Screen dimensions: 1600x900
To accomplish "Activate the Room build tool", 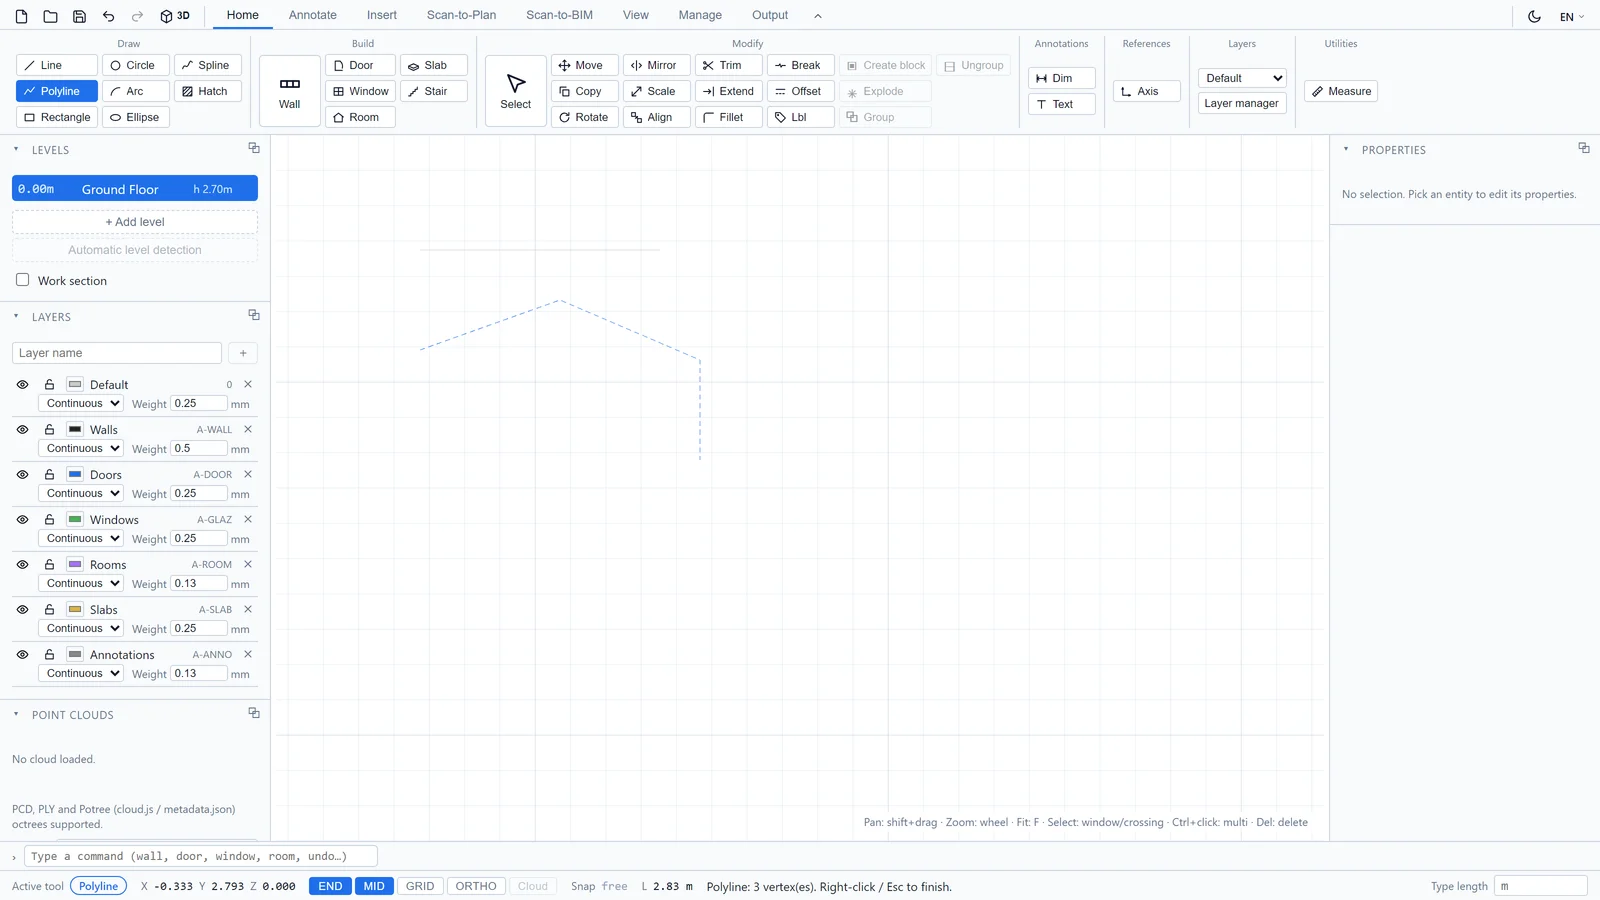I will coord(360,117).
